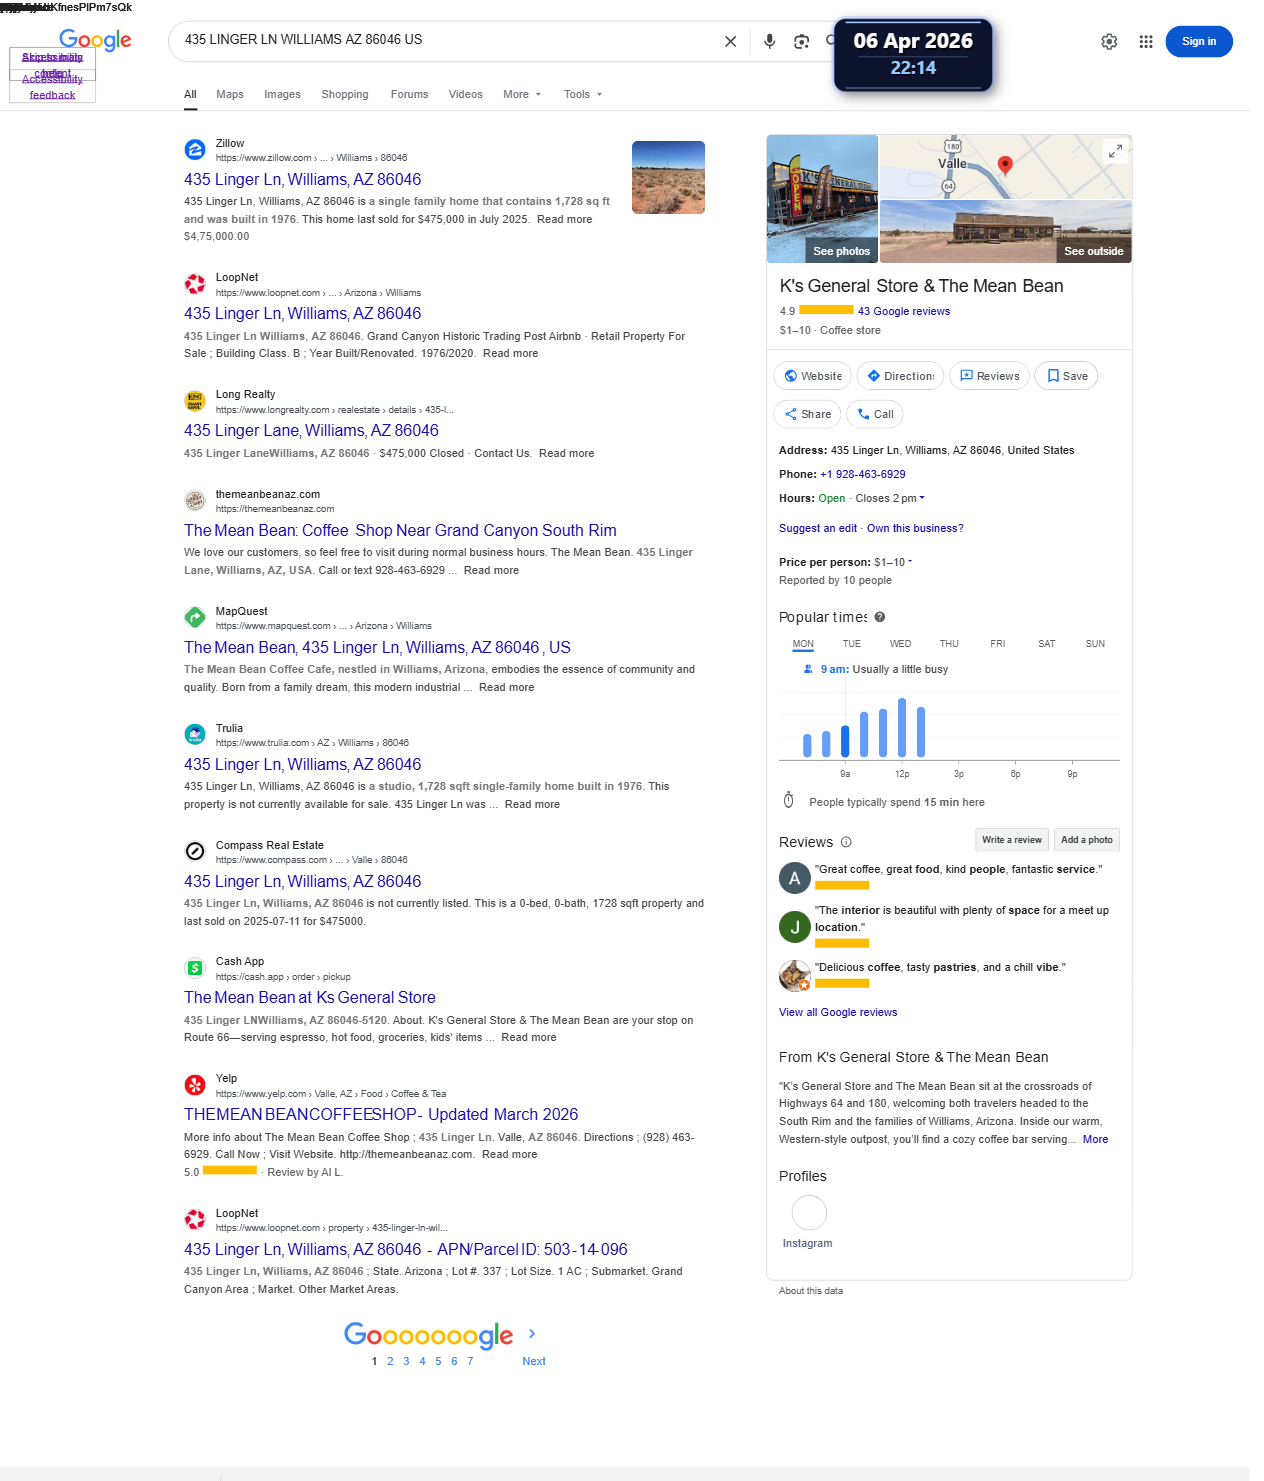1264x1481 pixels.
Task: Open the Instagram profile icon
Action: [x=809, y=1213]
